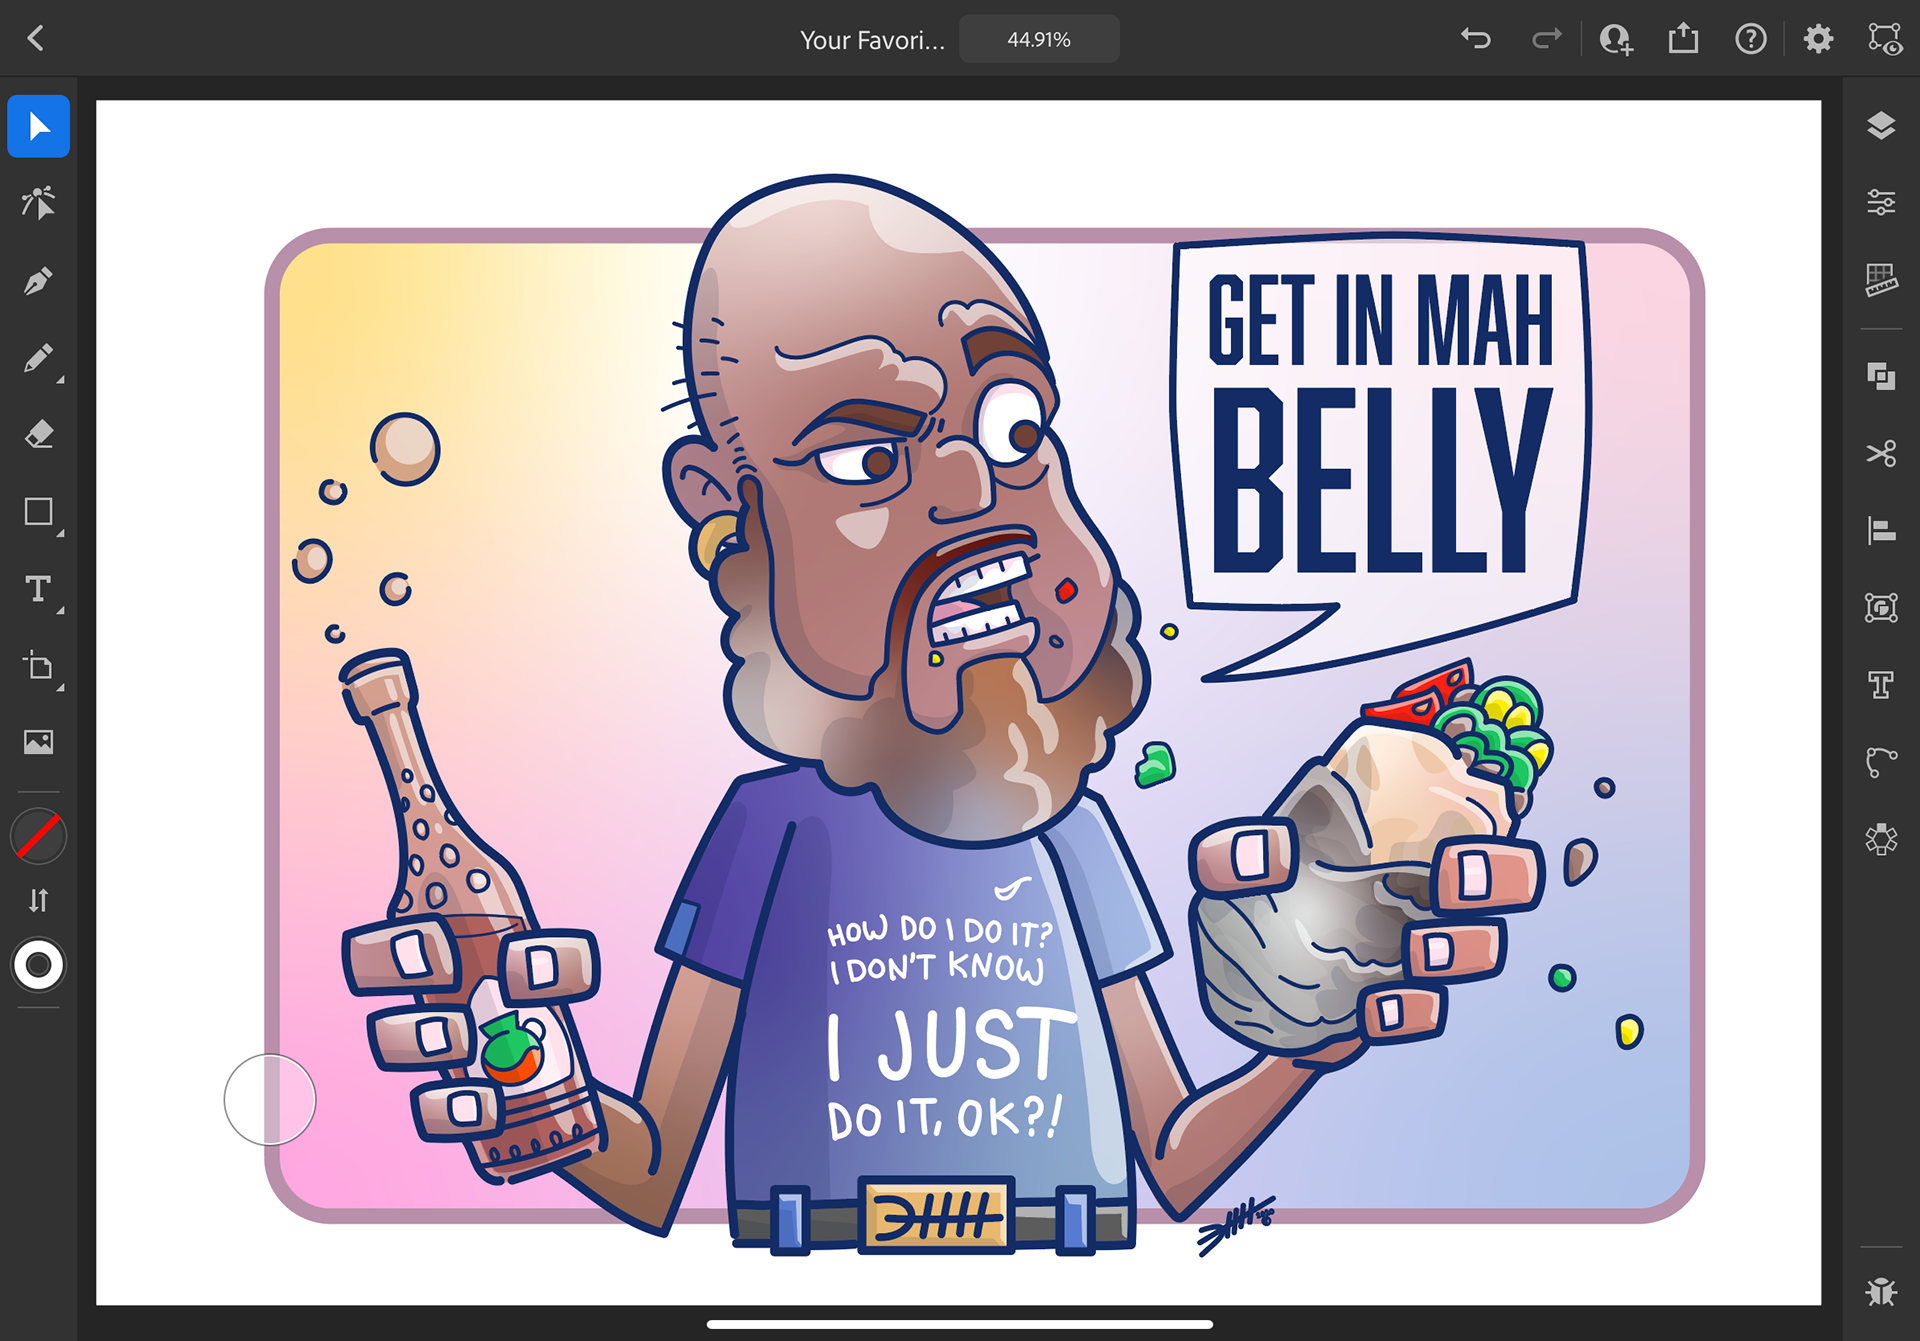1920x1341 pixels.
Task: Click the stroke color ring swatch
Action: pos(38,965)
